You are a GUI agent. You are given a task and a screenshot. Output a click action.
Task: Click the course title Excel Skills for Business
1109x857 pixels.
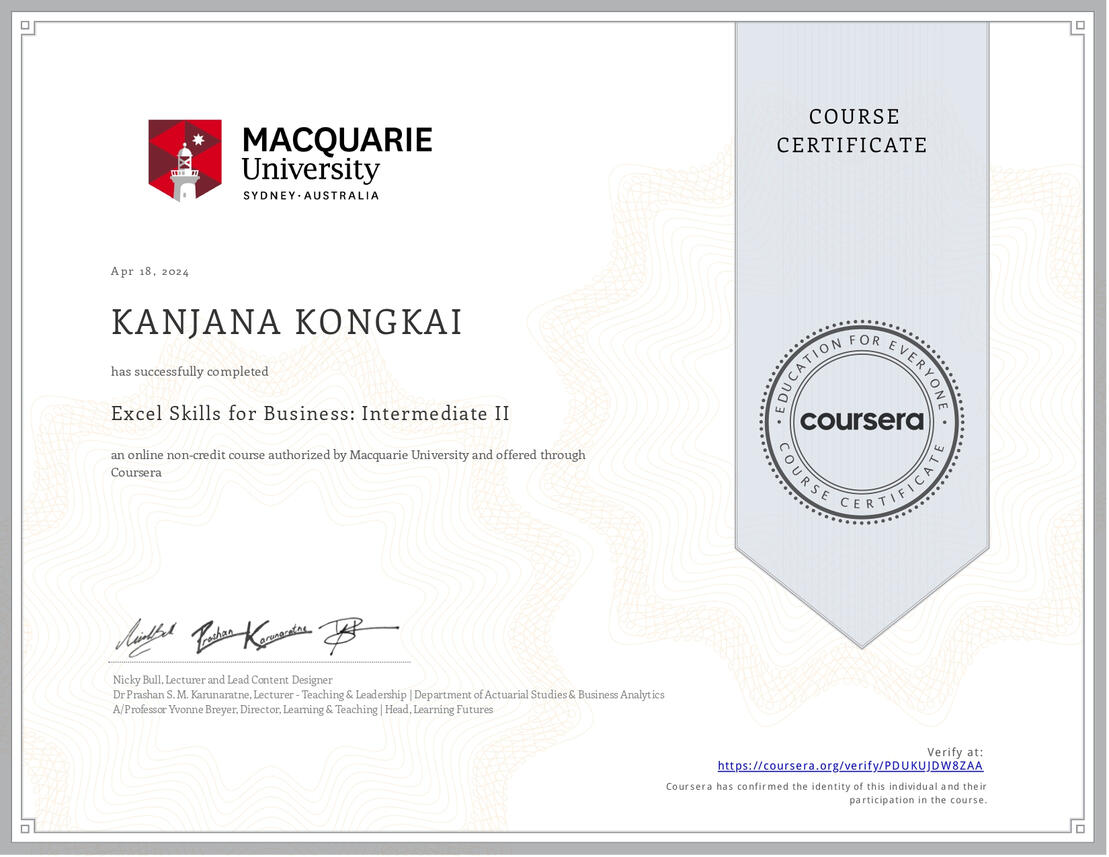(311, 413)
